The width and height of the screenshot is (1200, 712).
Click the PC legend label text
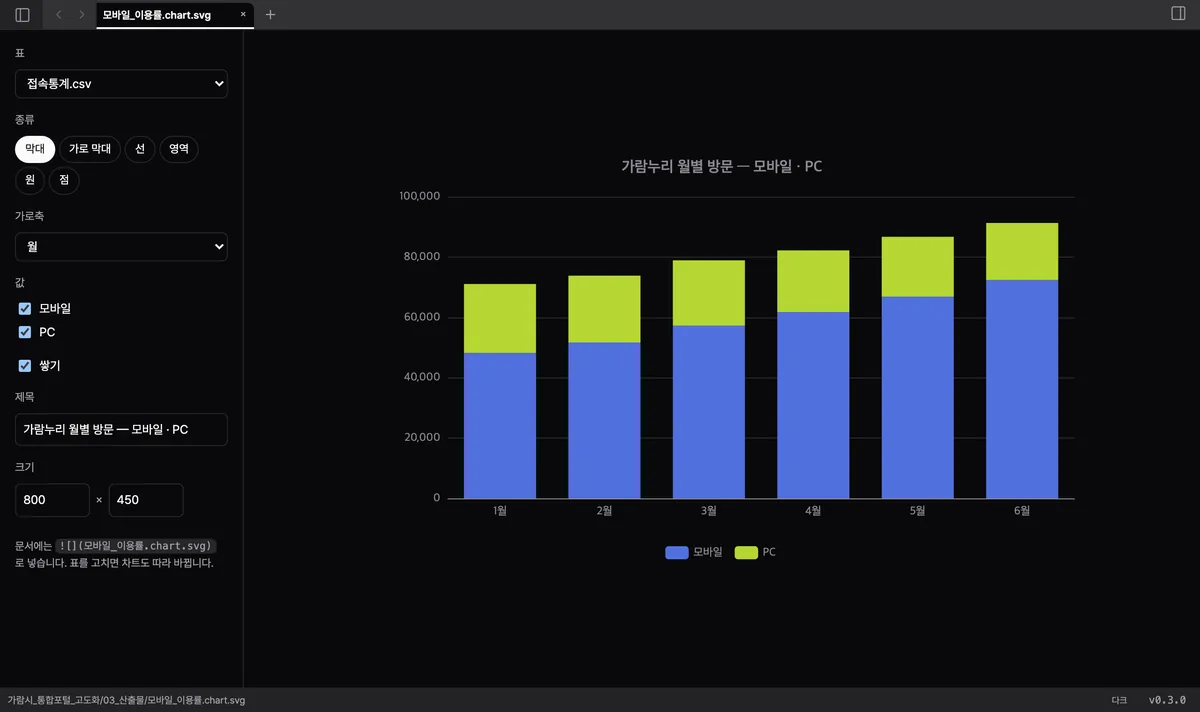click(x=769, y=552)
